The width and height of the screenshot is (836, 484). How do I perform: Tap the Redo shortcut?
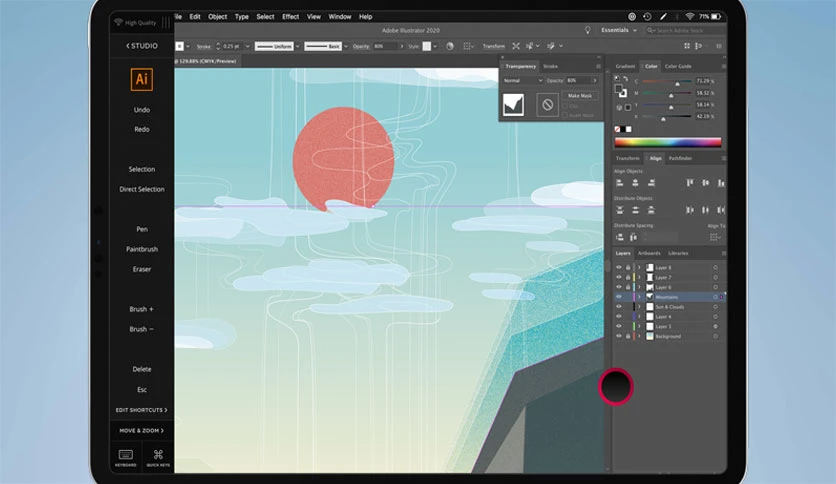142,130
